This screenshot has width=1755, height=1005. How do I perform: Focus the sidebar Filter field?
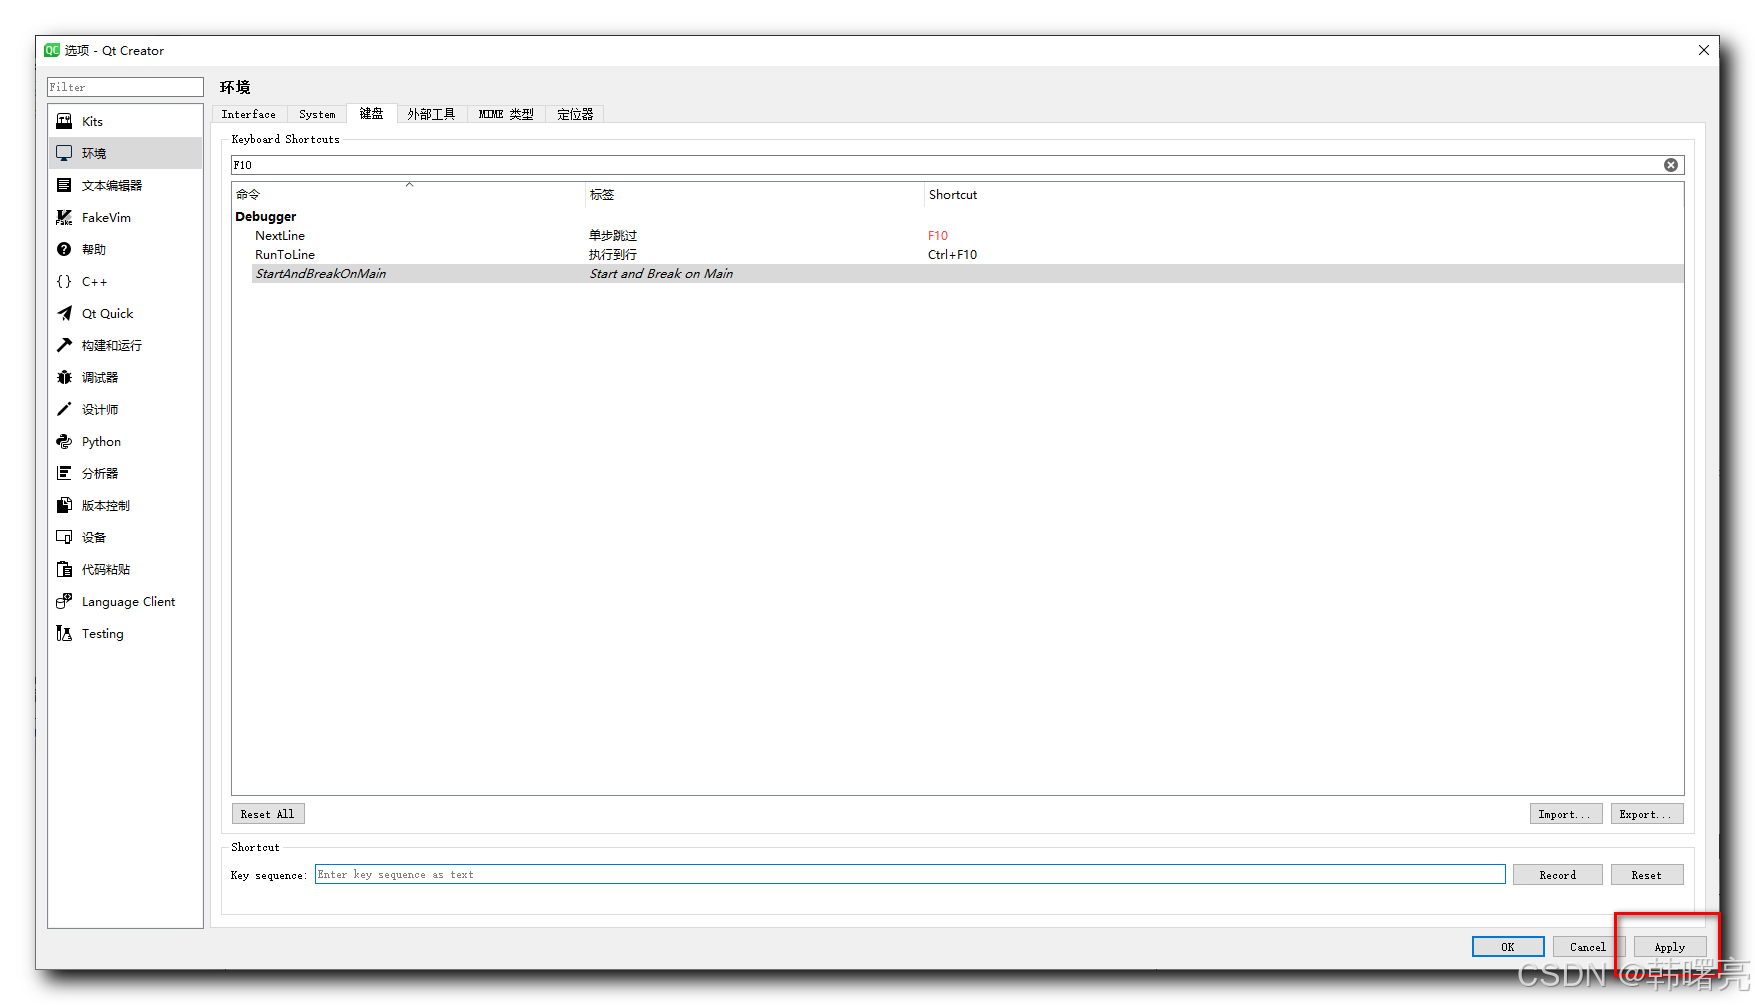[x=125, y=87]
